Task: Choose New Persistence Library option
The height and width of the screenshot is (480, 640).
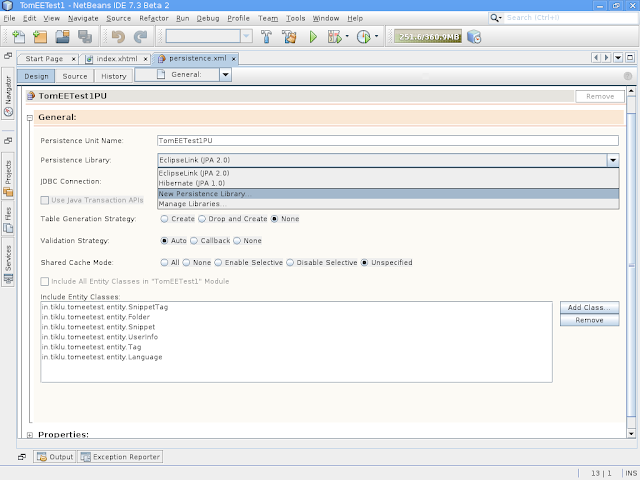Action: click(x=388, y=193)
